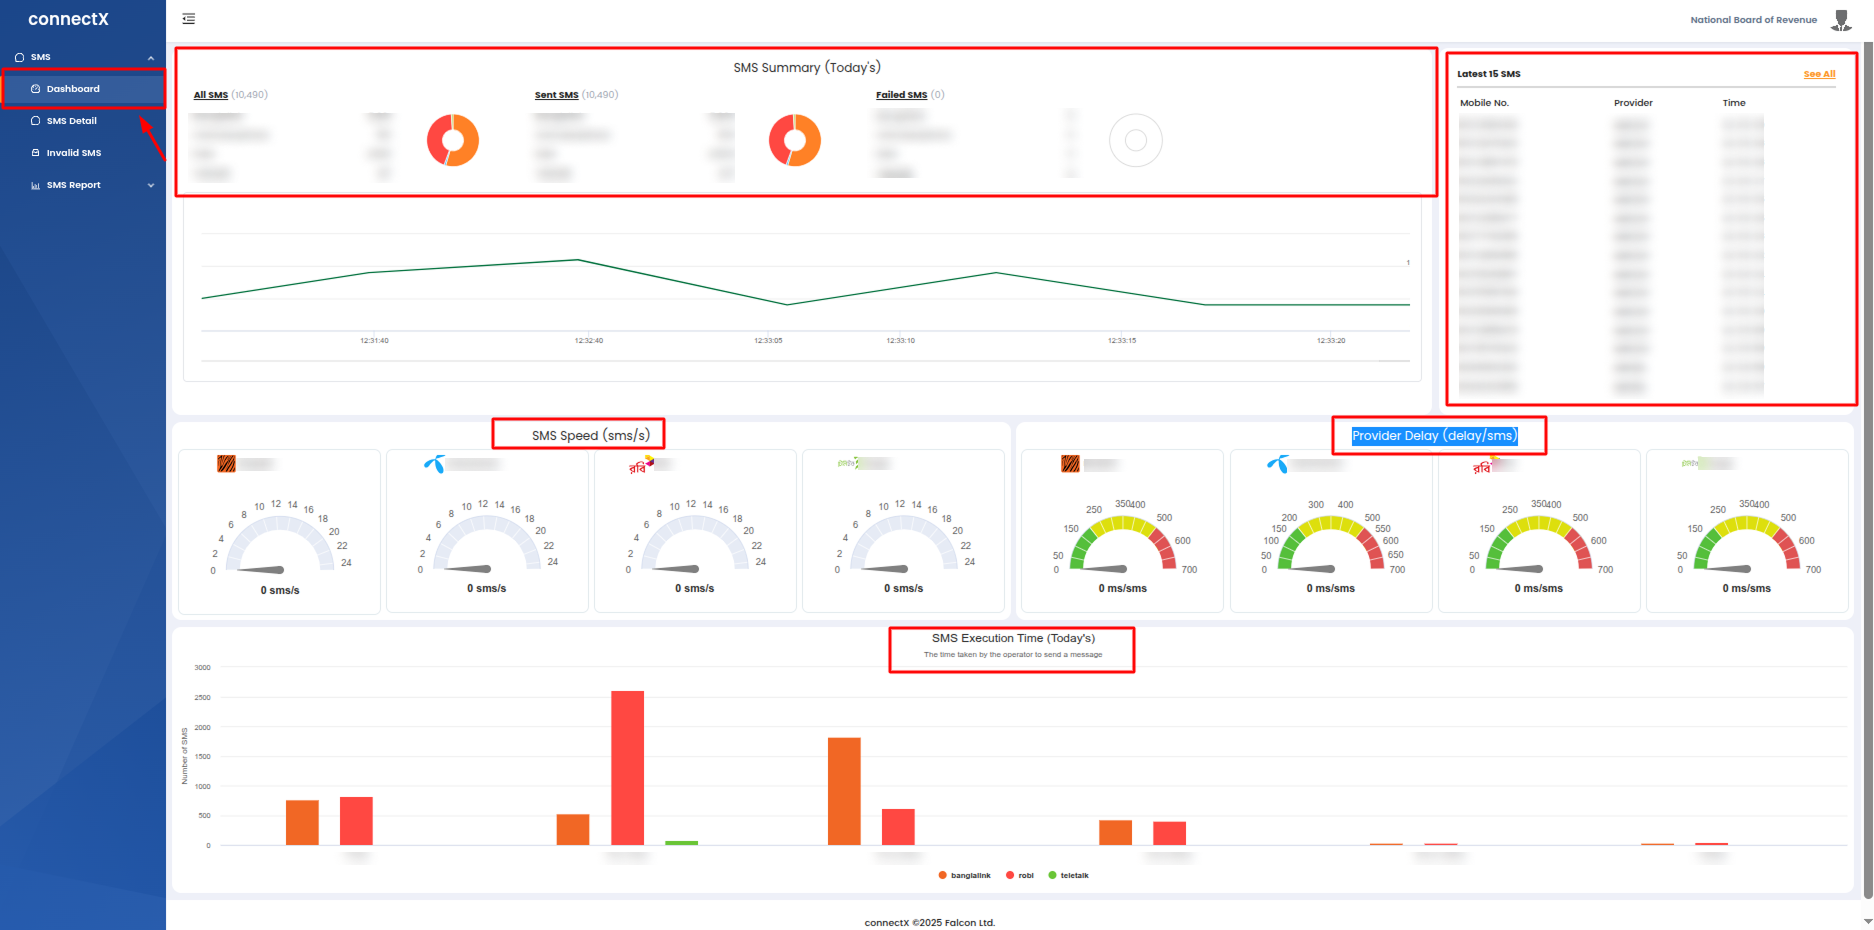Click the Dashboard gauge icon in sidebar
The image size is (1874, 930).
36,89
